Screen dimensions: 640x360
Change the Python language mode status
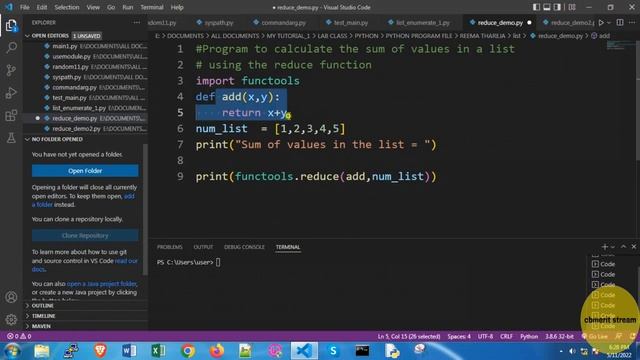tap(529, 336)
